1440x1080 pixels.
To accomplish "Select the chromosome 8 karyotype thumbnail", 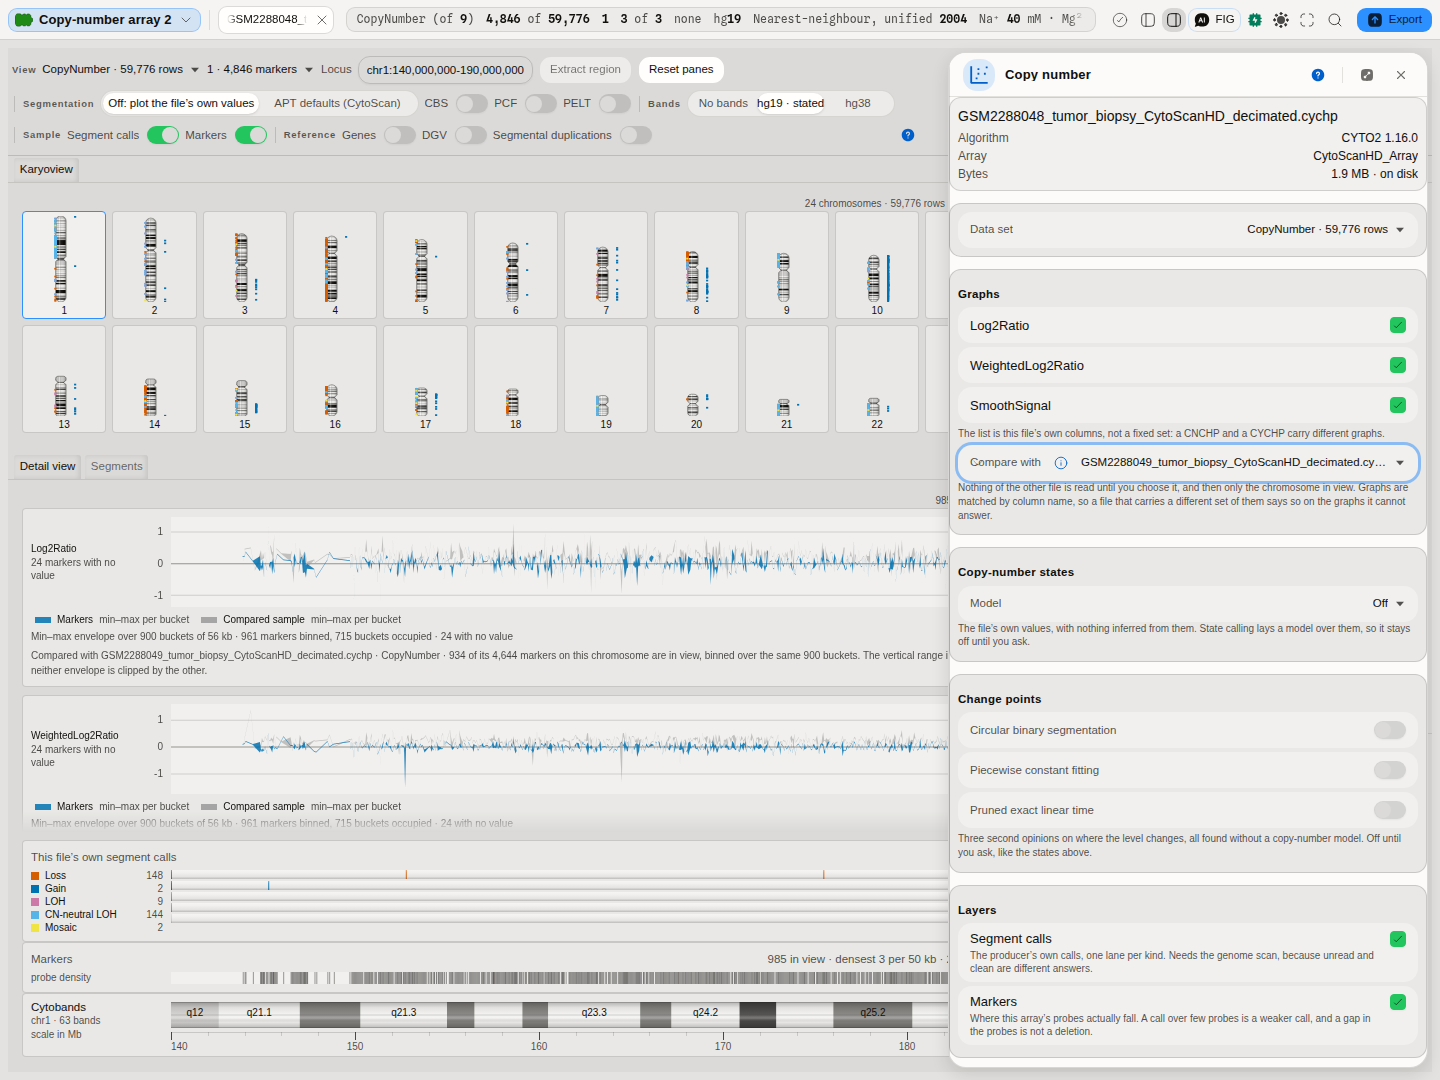I will (x=696, y=265).
